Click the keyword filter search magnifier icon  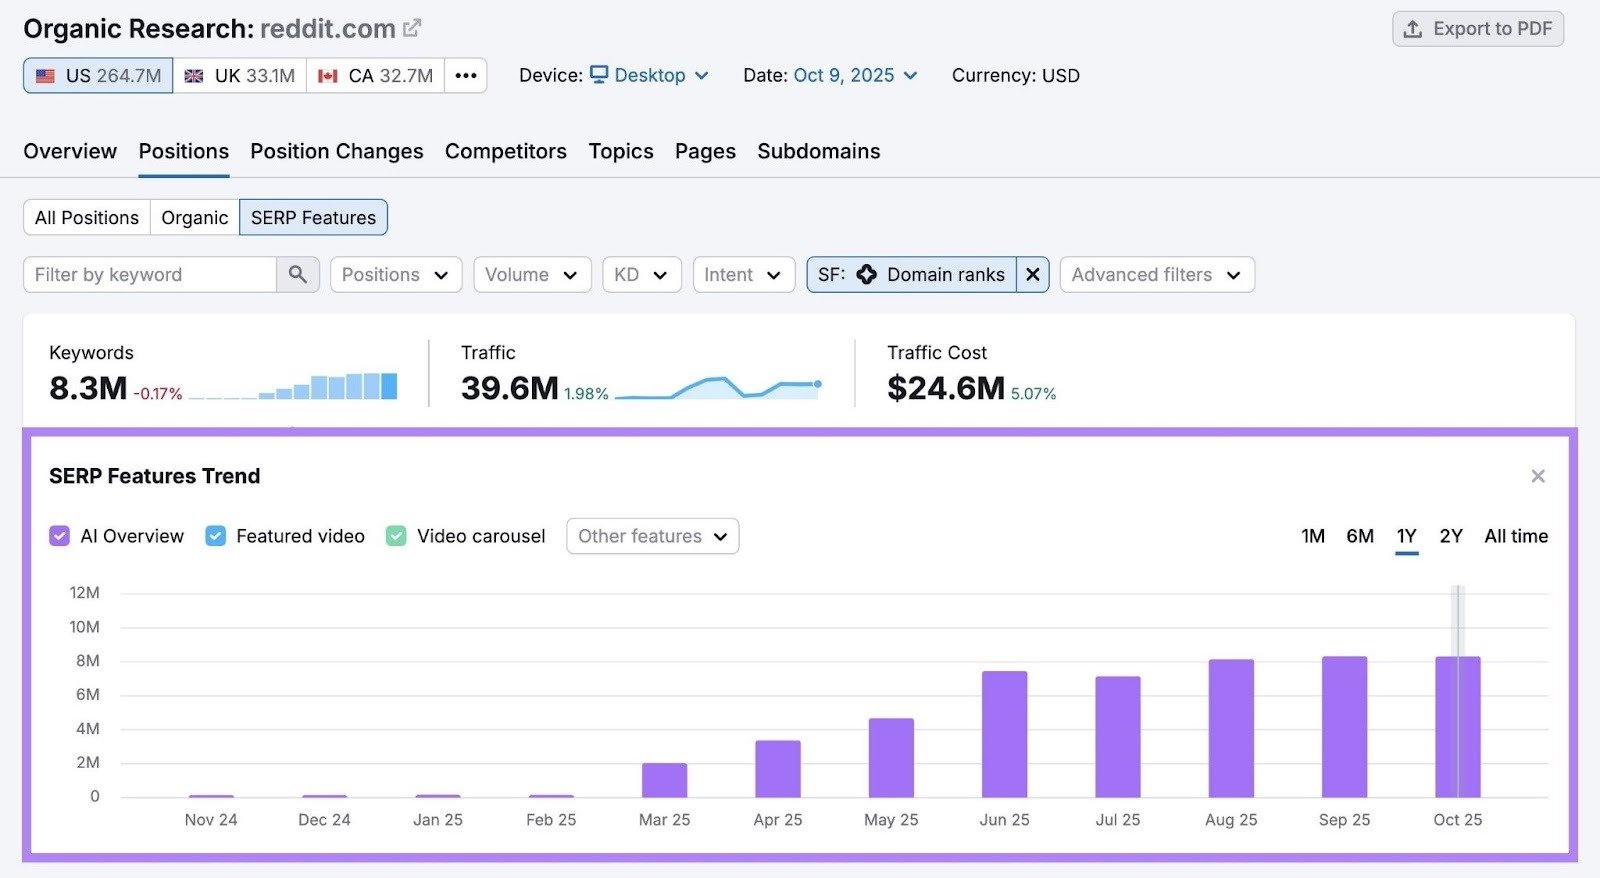298,274
